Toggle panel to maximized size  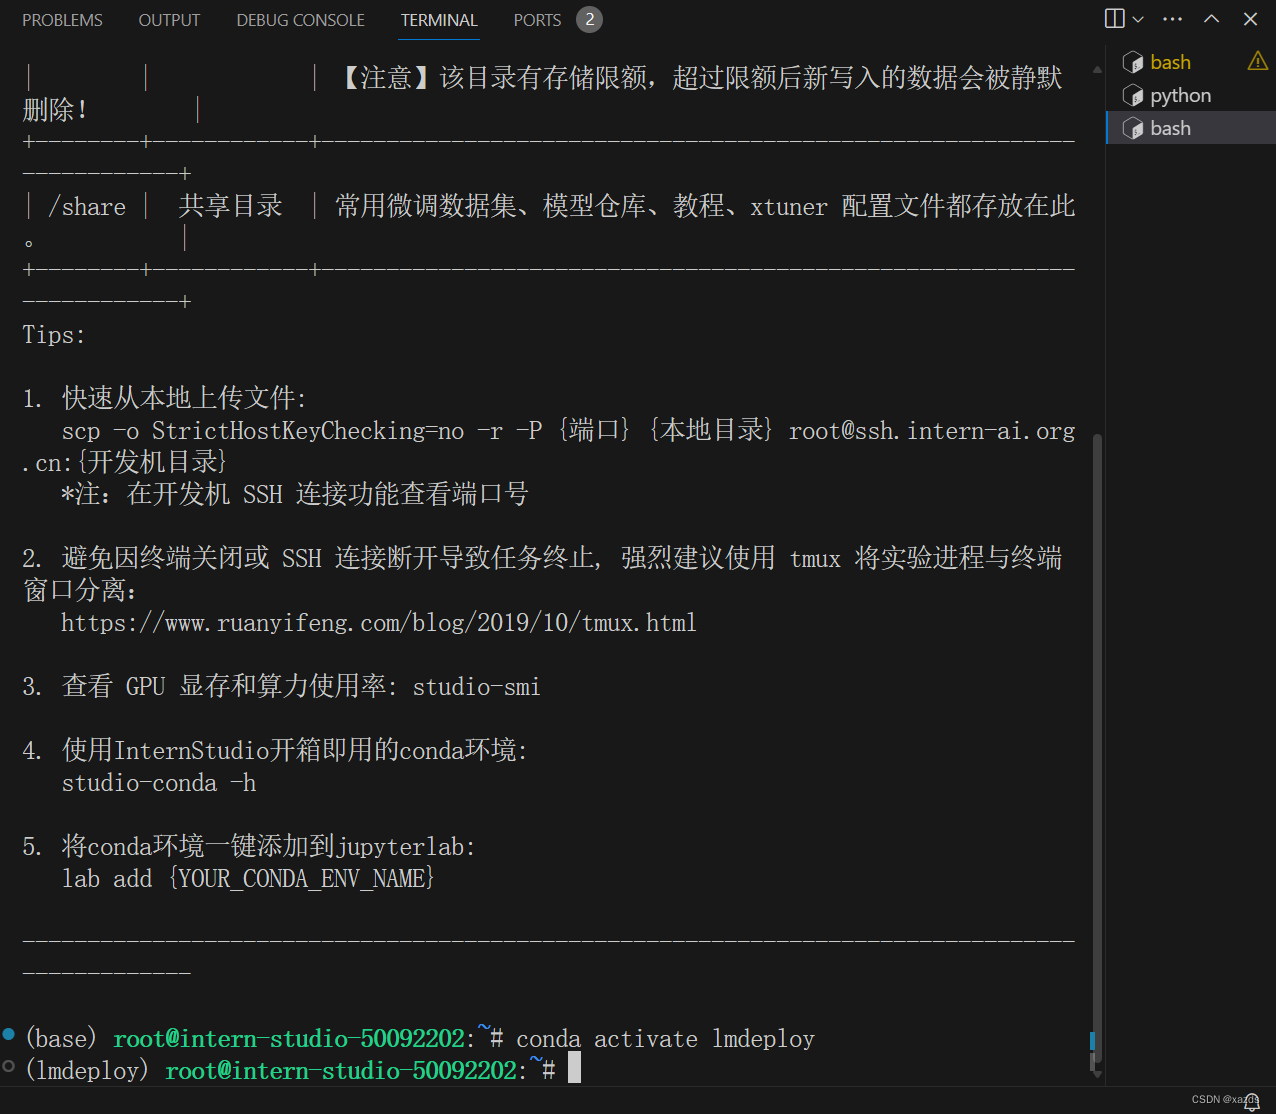point(1210,18)
